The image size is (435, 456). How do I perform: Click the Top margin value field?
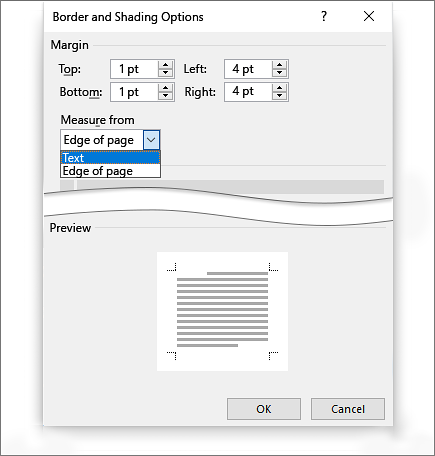click(135, 69)
